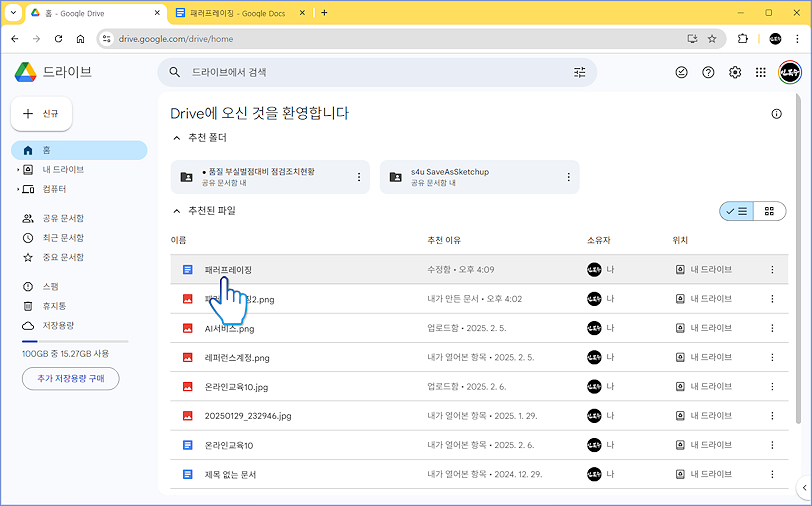Viewport: 812px width, 506px height.
Task: Click 추가 저장용량 구매 button
Action: [x=70, y=379]
